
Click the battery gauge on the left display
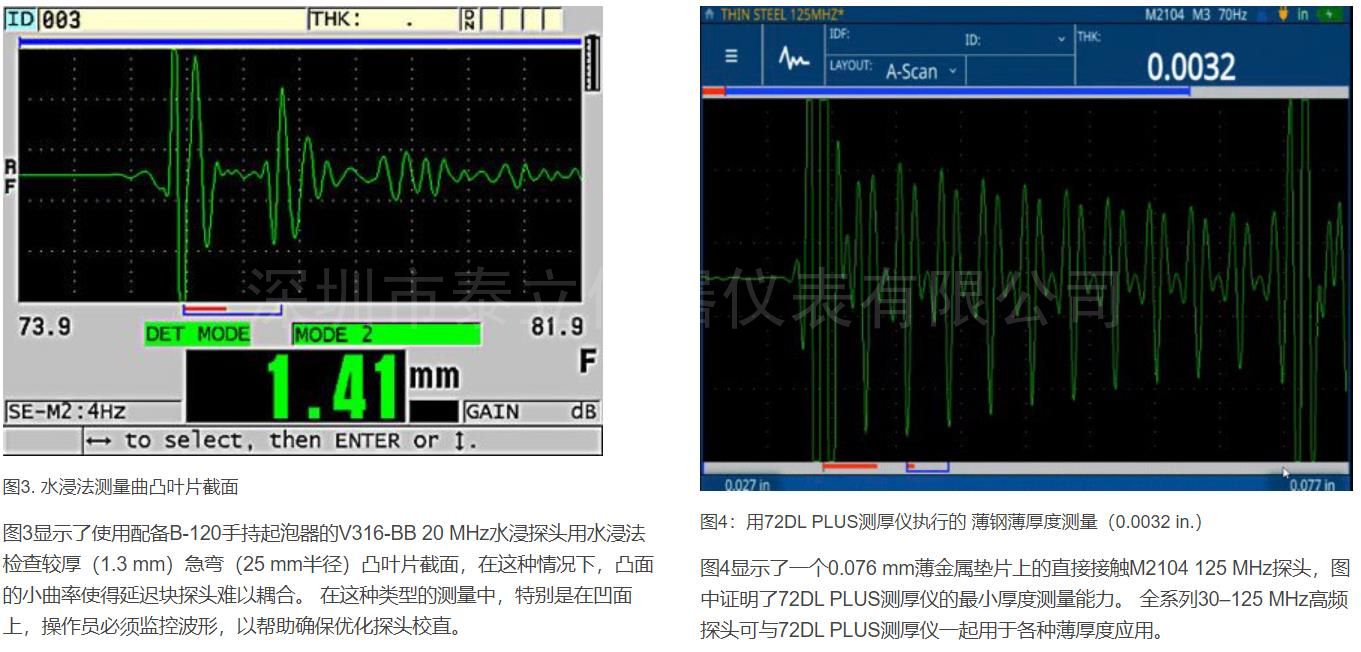(x=594, y=64)
